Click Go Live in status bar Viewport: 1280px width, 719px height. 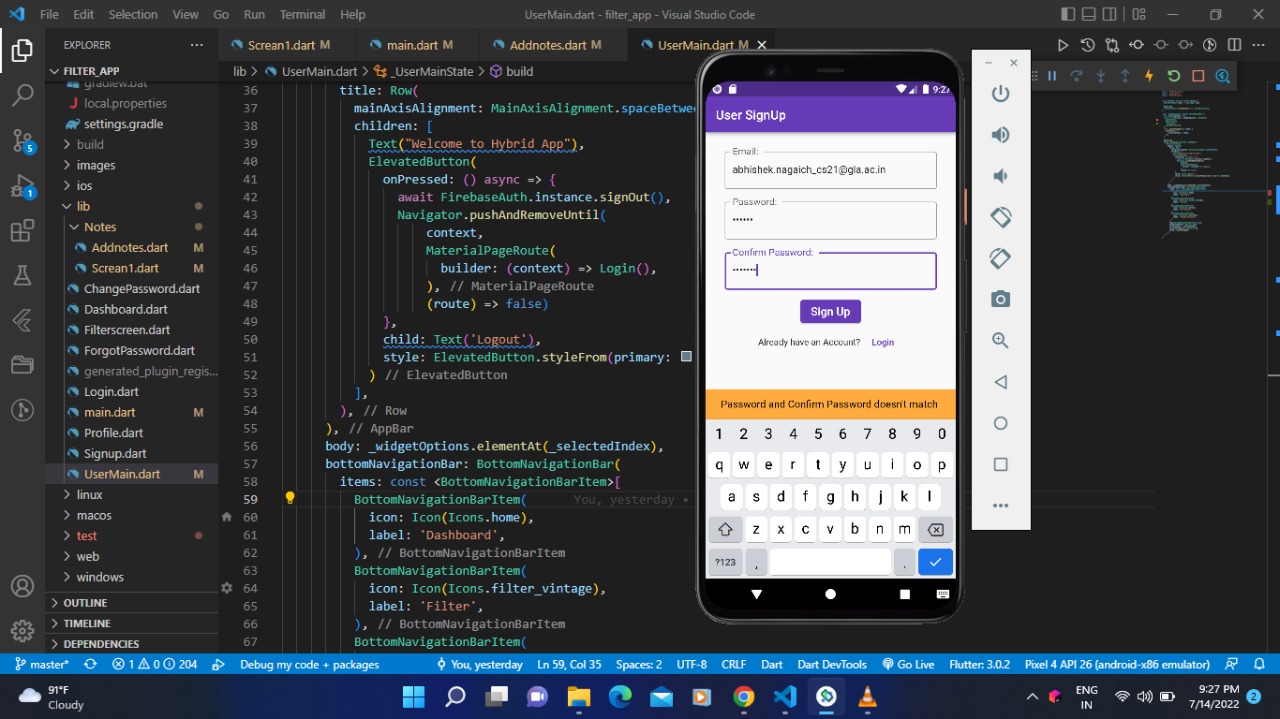coord(908,664)
